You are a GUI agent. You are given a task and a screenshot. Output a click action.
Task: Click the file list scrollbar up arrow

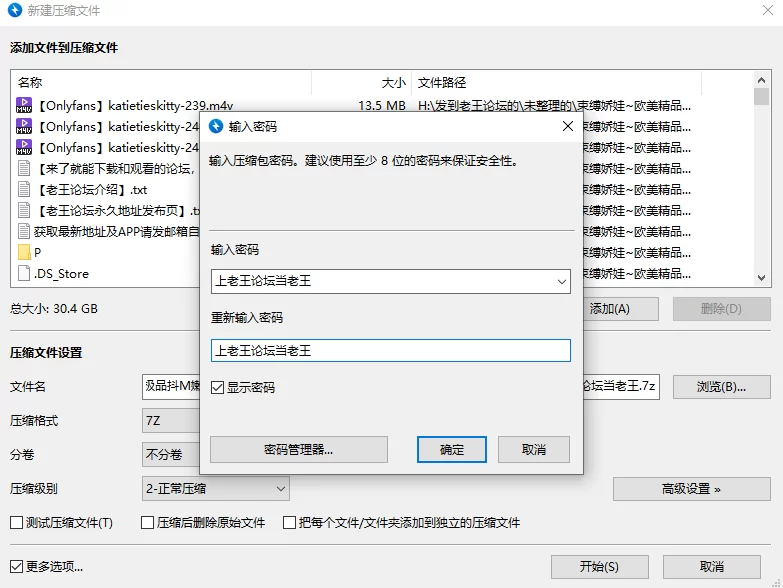click(762, 80)
